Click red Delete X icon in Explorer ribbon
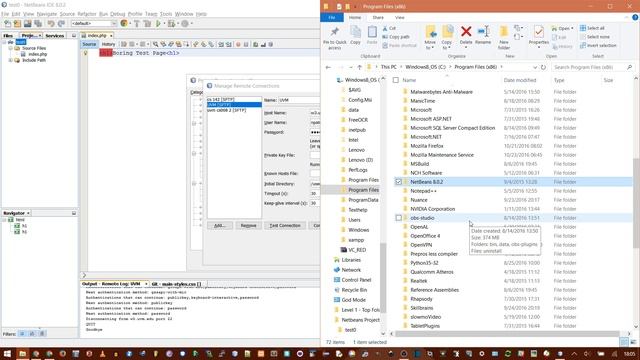Viewport: 640px width, 360px height. coord(466,31)
